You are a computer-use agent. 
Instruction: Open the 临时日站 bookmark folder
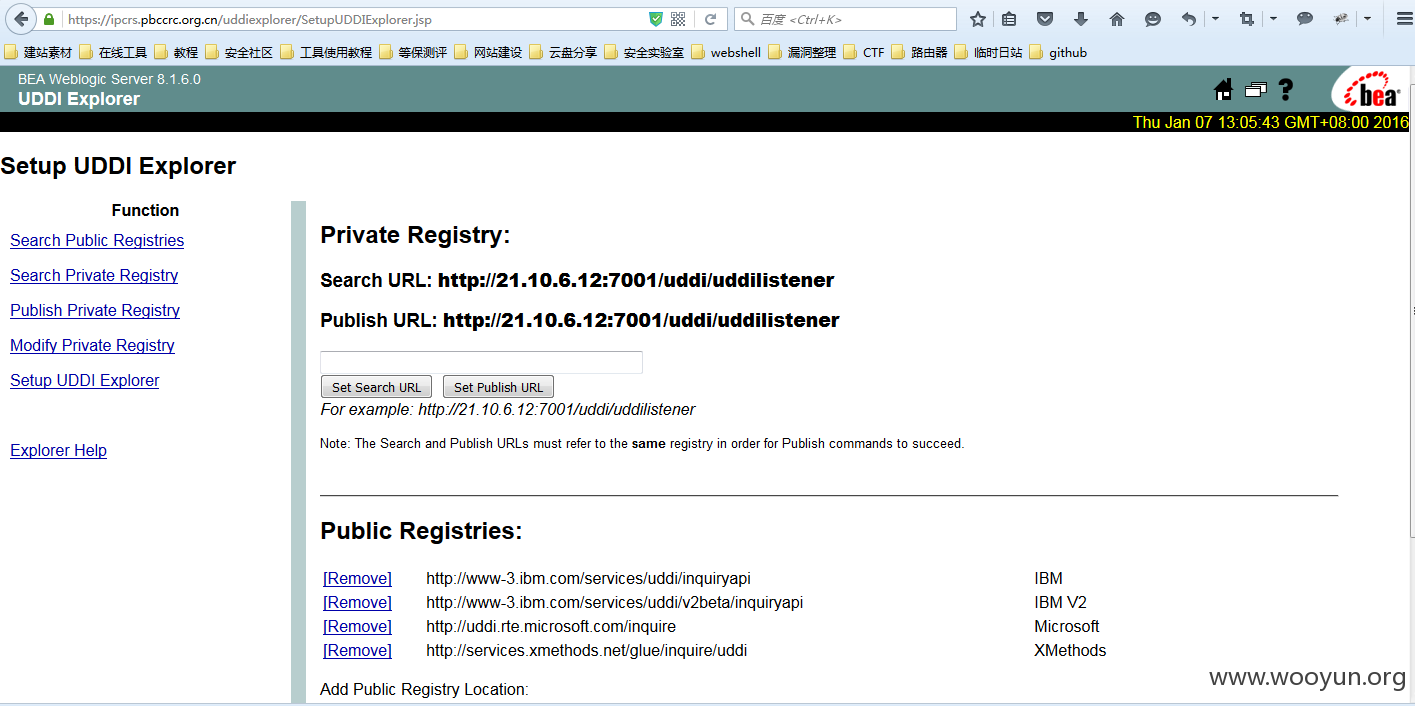pos(988,52)
